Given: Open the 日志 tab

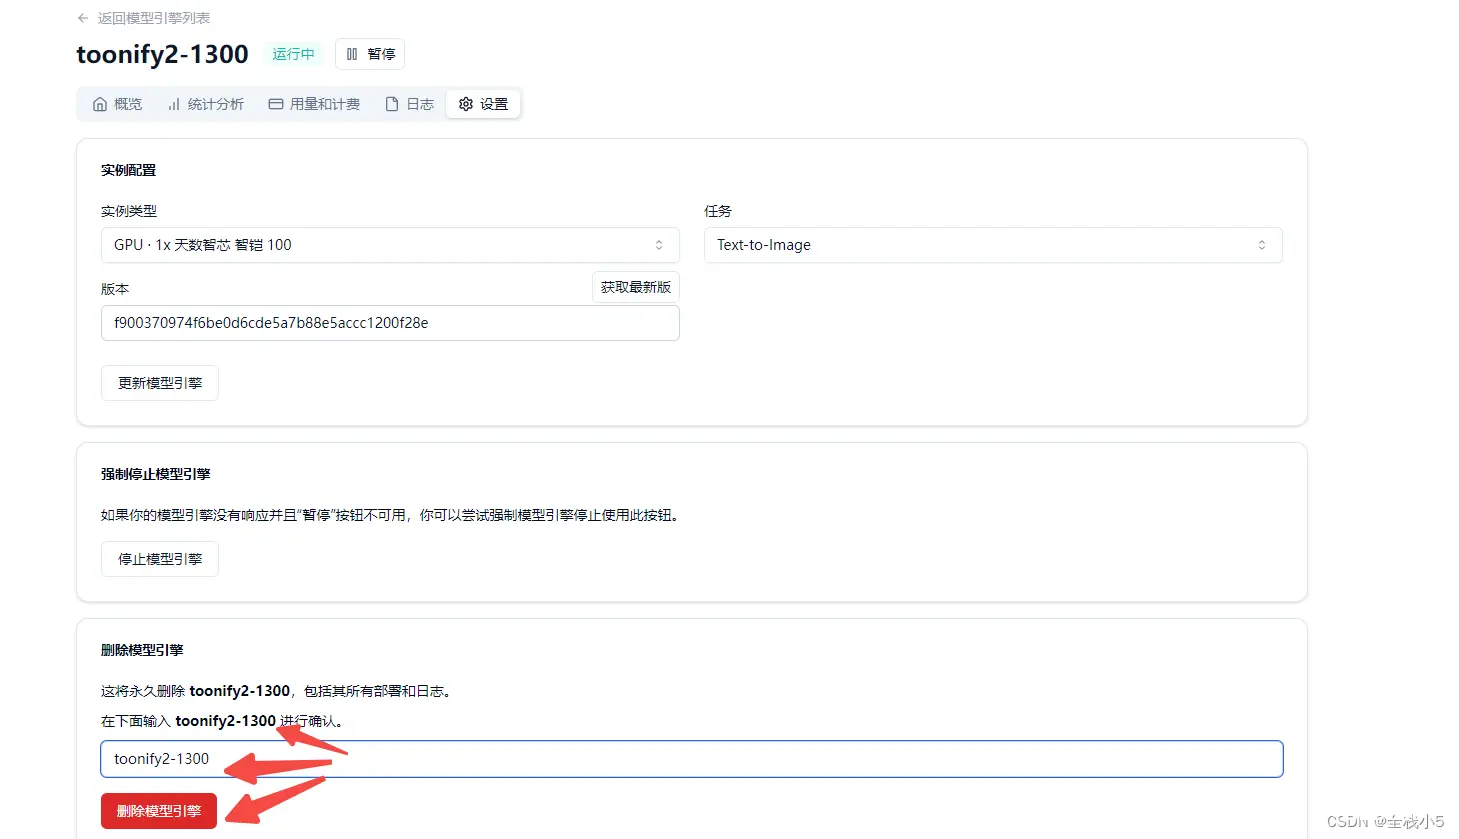Looking at the screenshot, I should [x=409, y=104].
